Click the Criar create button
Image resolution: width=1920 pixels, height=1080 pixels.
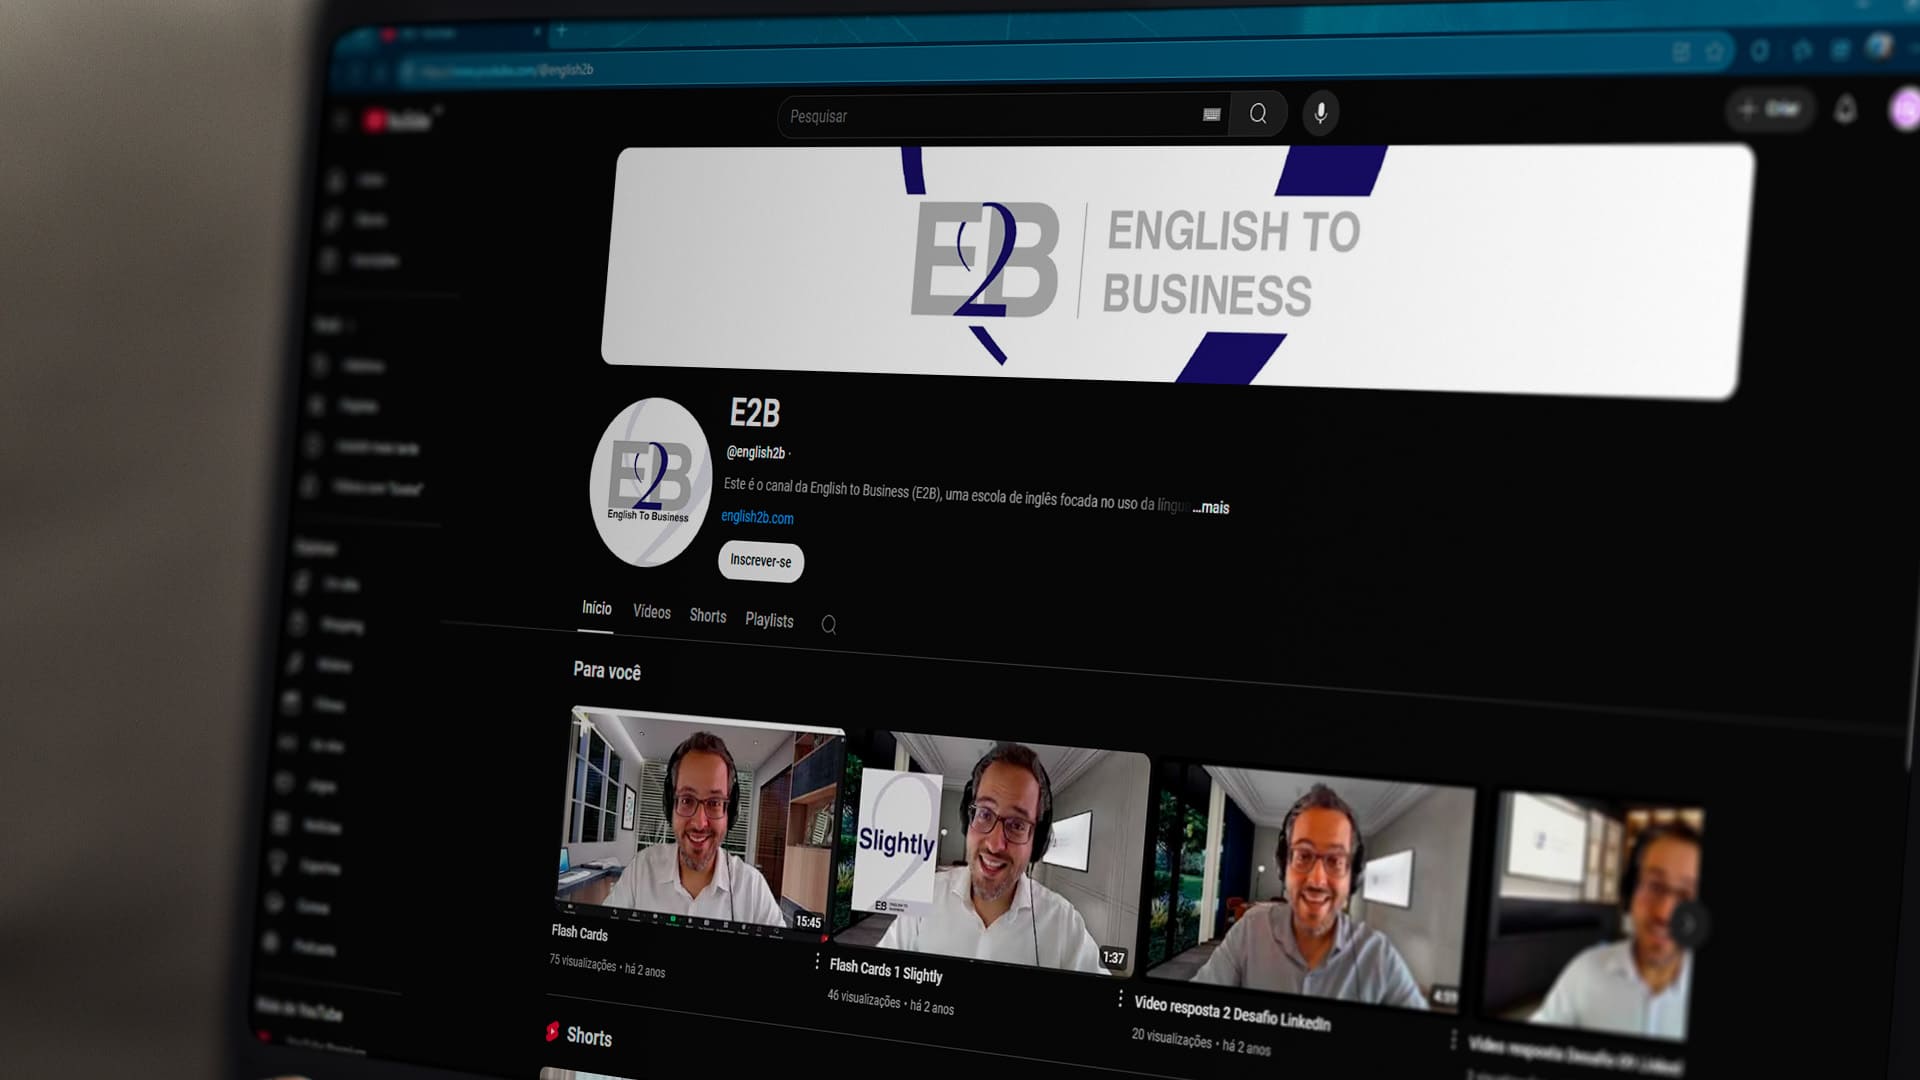[1770, 109]
